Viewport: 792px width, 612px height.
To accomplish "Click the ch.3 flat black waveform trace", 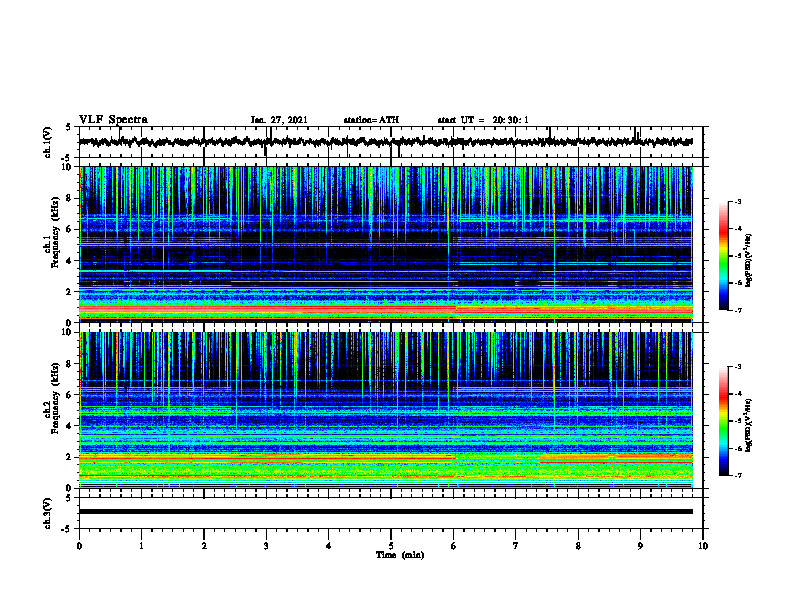I will click(x=385, y=512).
